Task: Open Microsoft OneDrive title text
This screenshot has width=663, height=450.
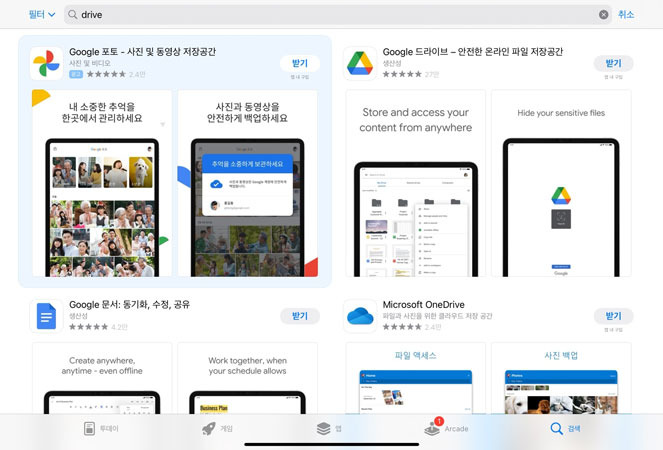Action: pyautogui.click(x=423, y=305)
